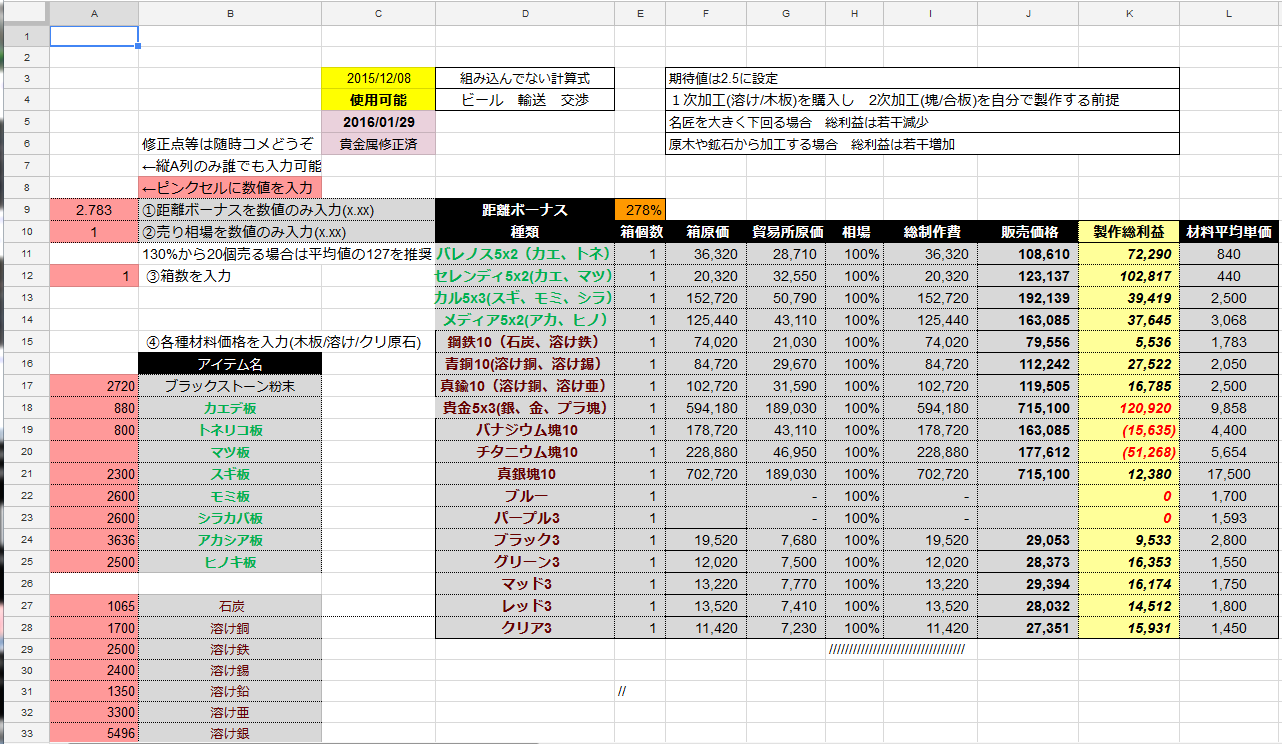Click the yellow 使用可能 cell

[378, 100]
